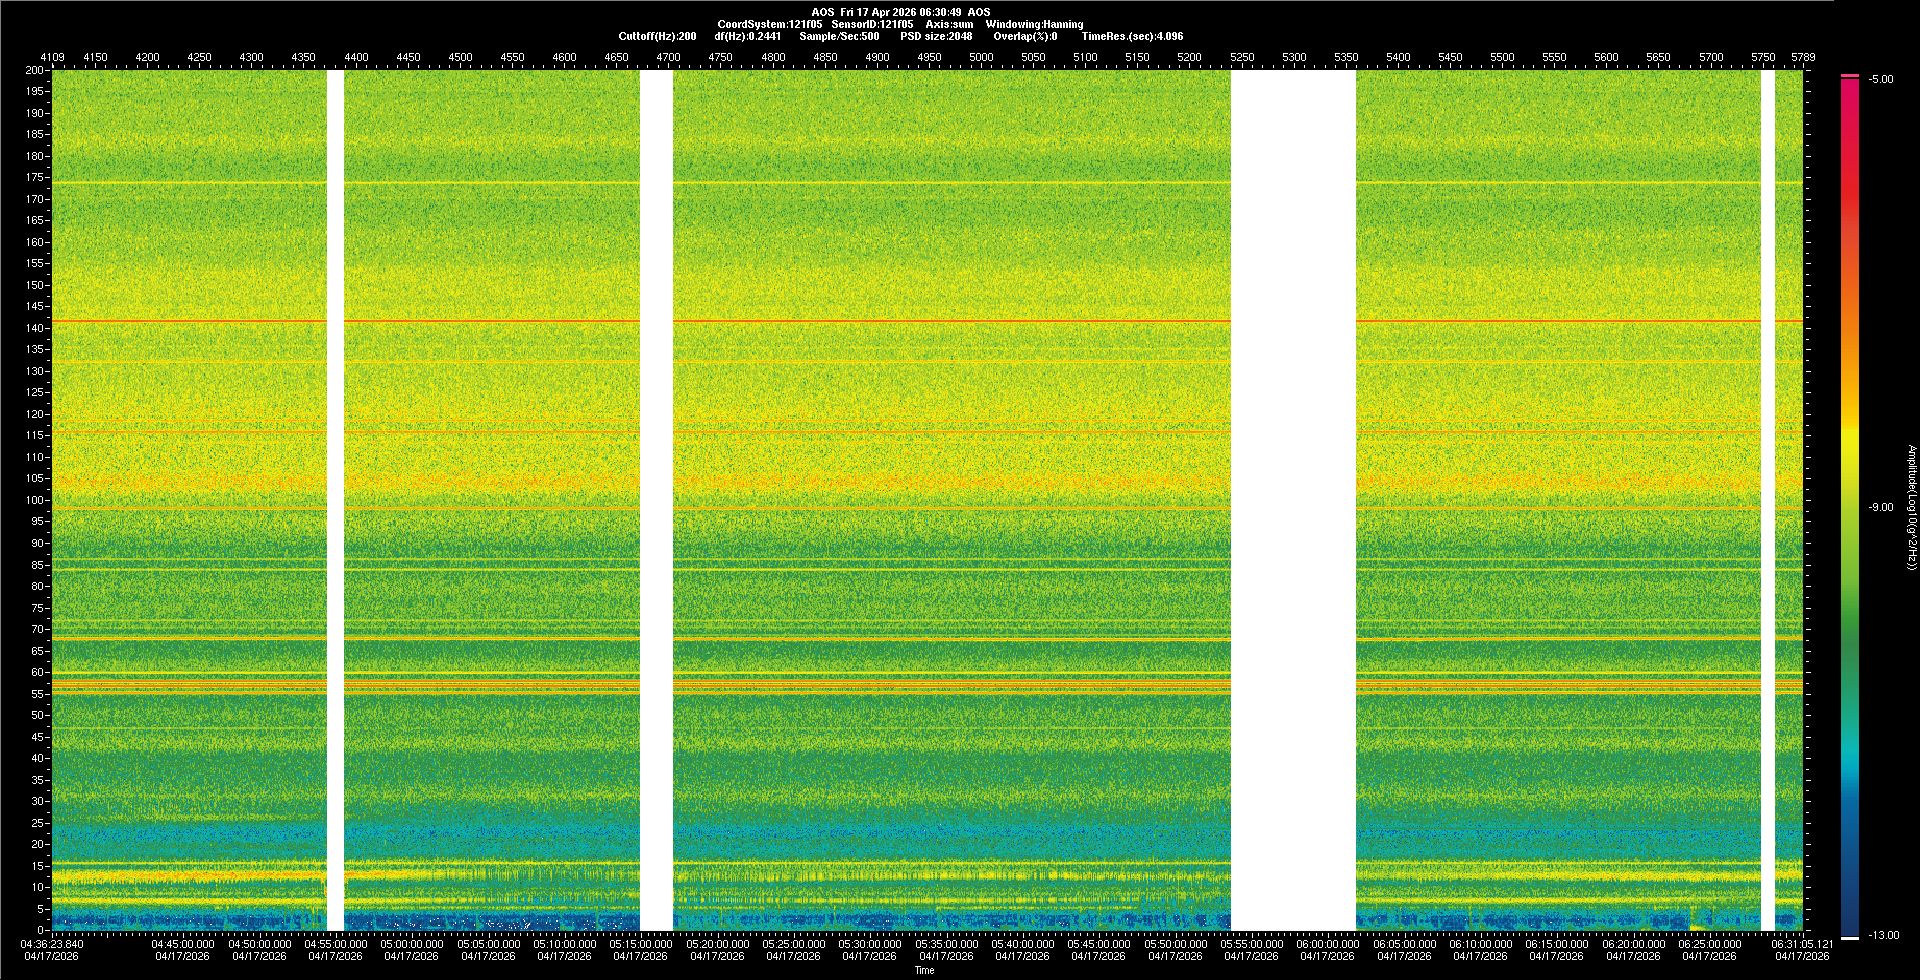Screen dimensions: 1920x980
Task: Click the red 142 Hz spectral line
Action: 900,321
